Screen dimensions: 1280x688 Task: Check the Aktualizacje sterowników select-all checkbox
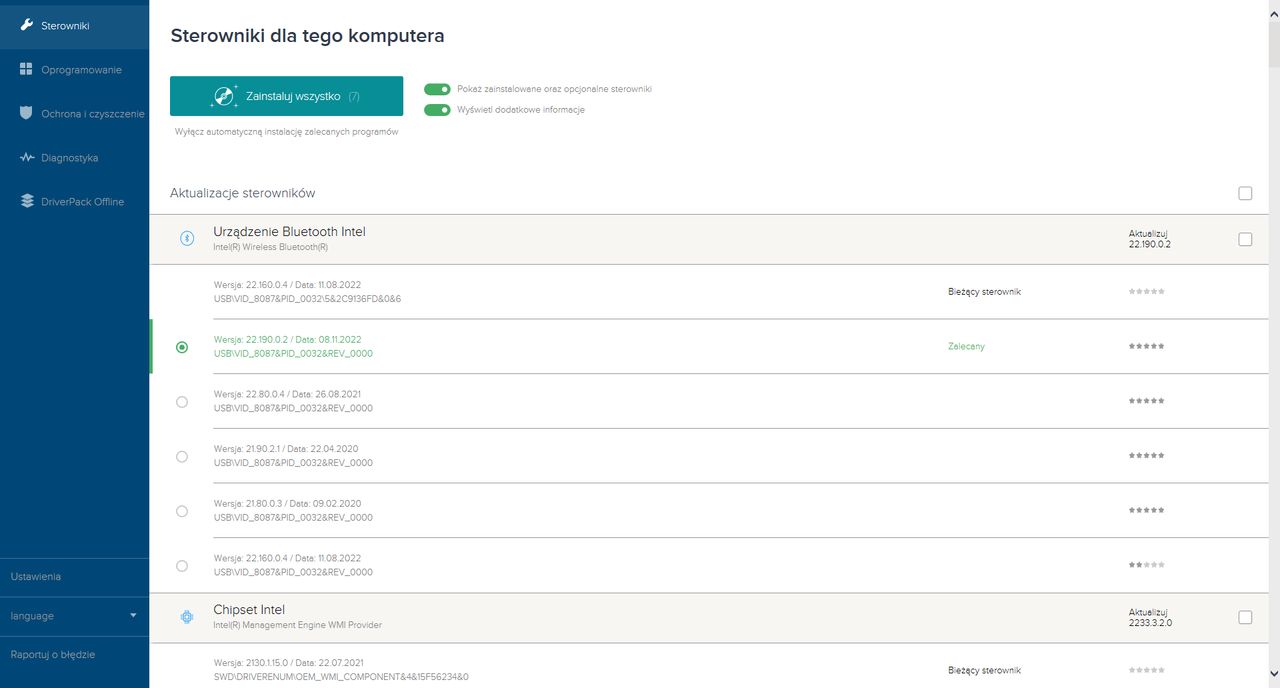pos(1245,193)
